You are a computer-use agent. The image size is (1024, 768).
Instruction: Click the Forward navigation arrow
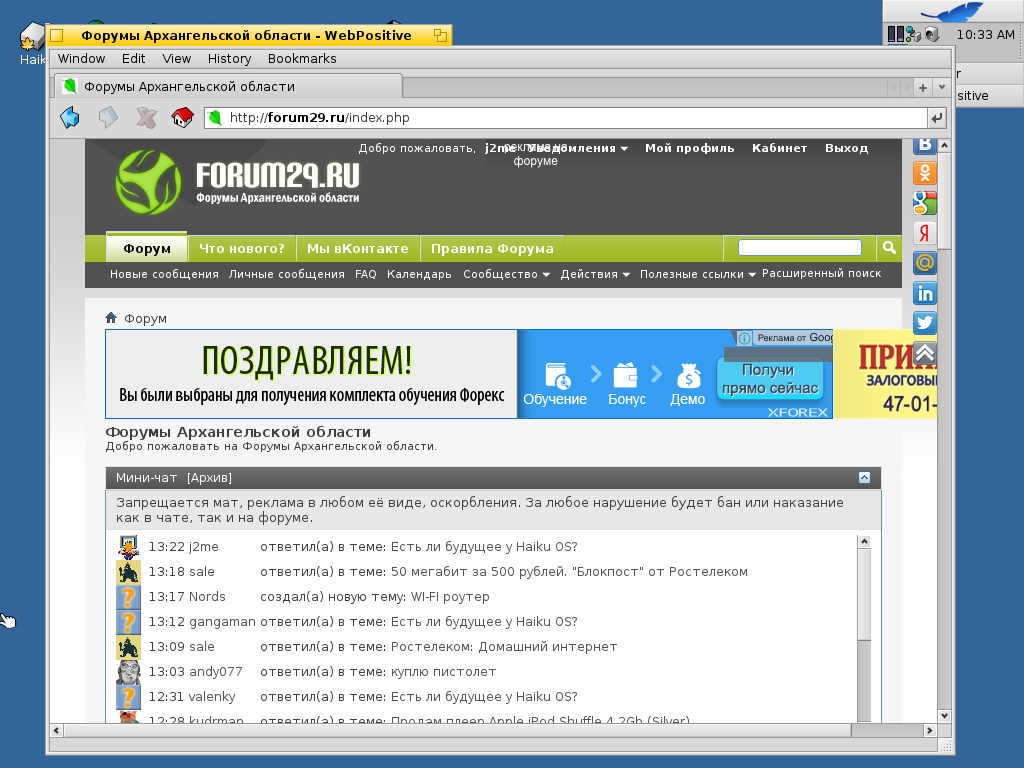coord(108,118)
